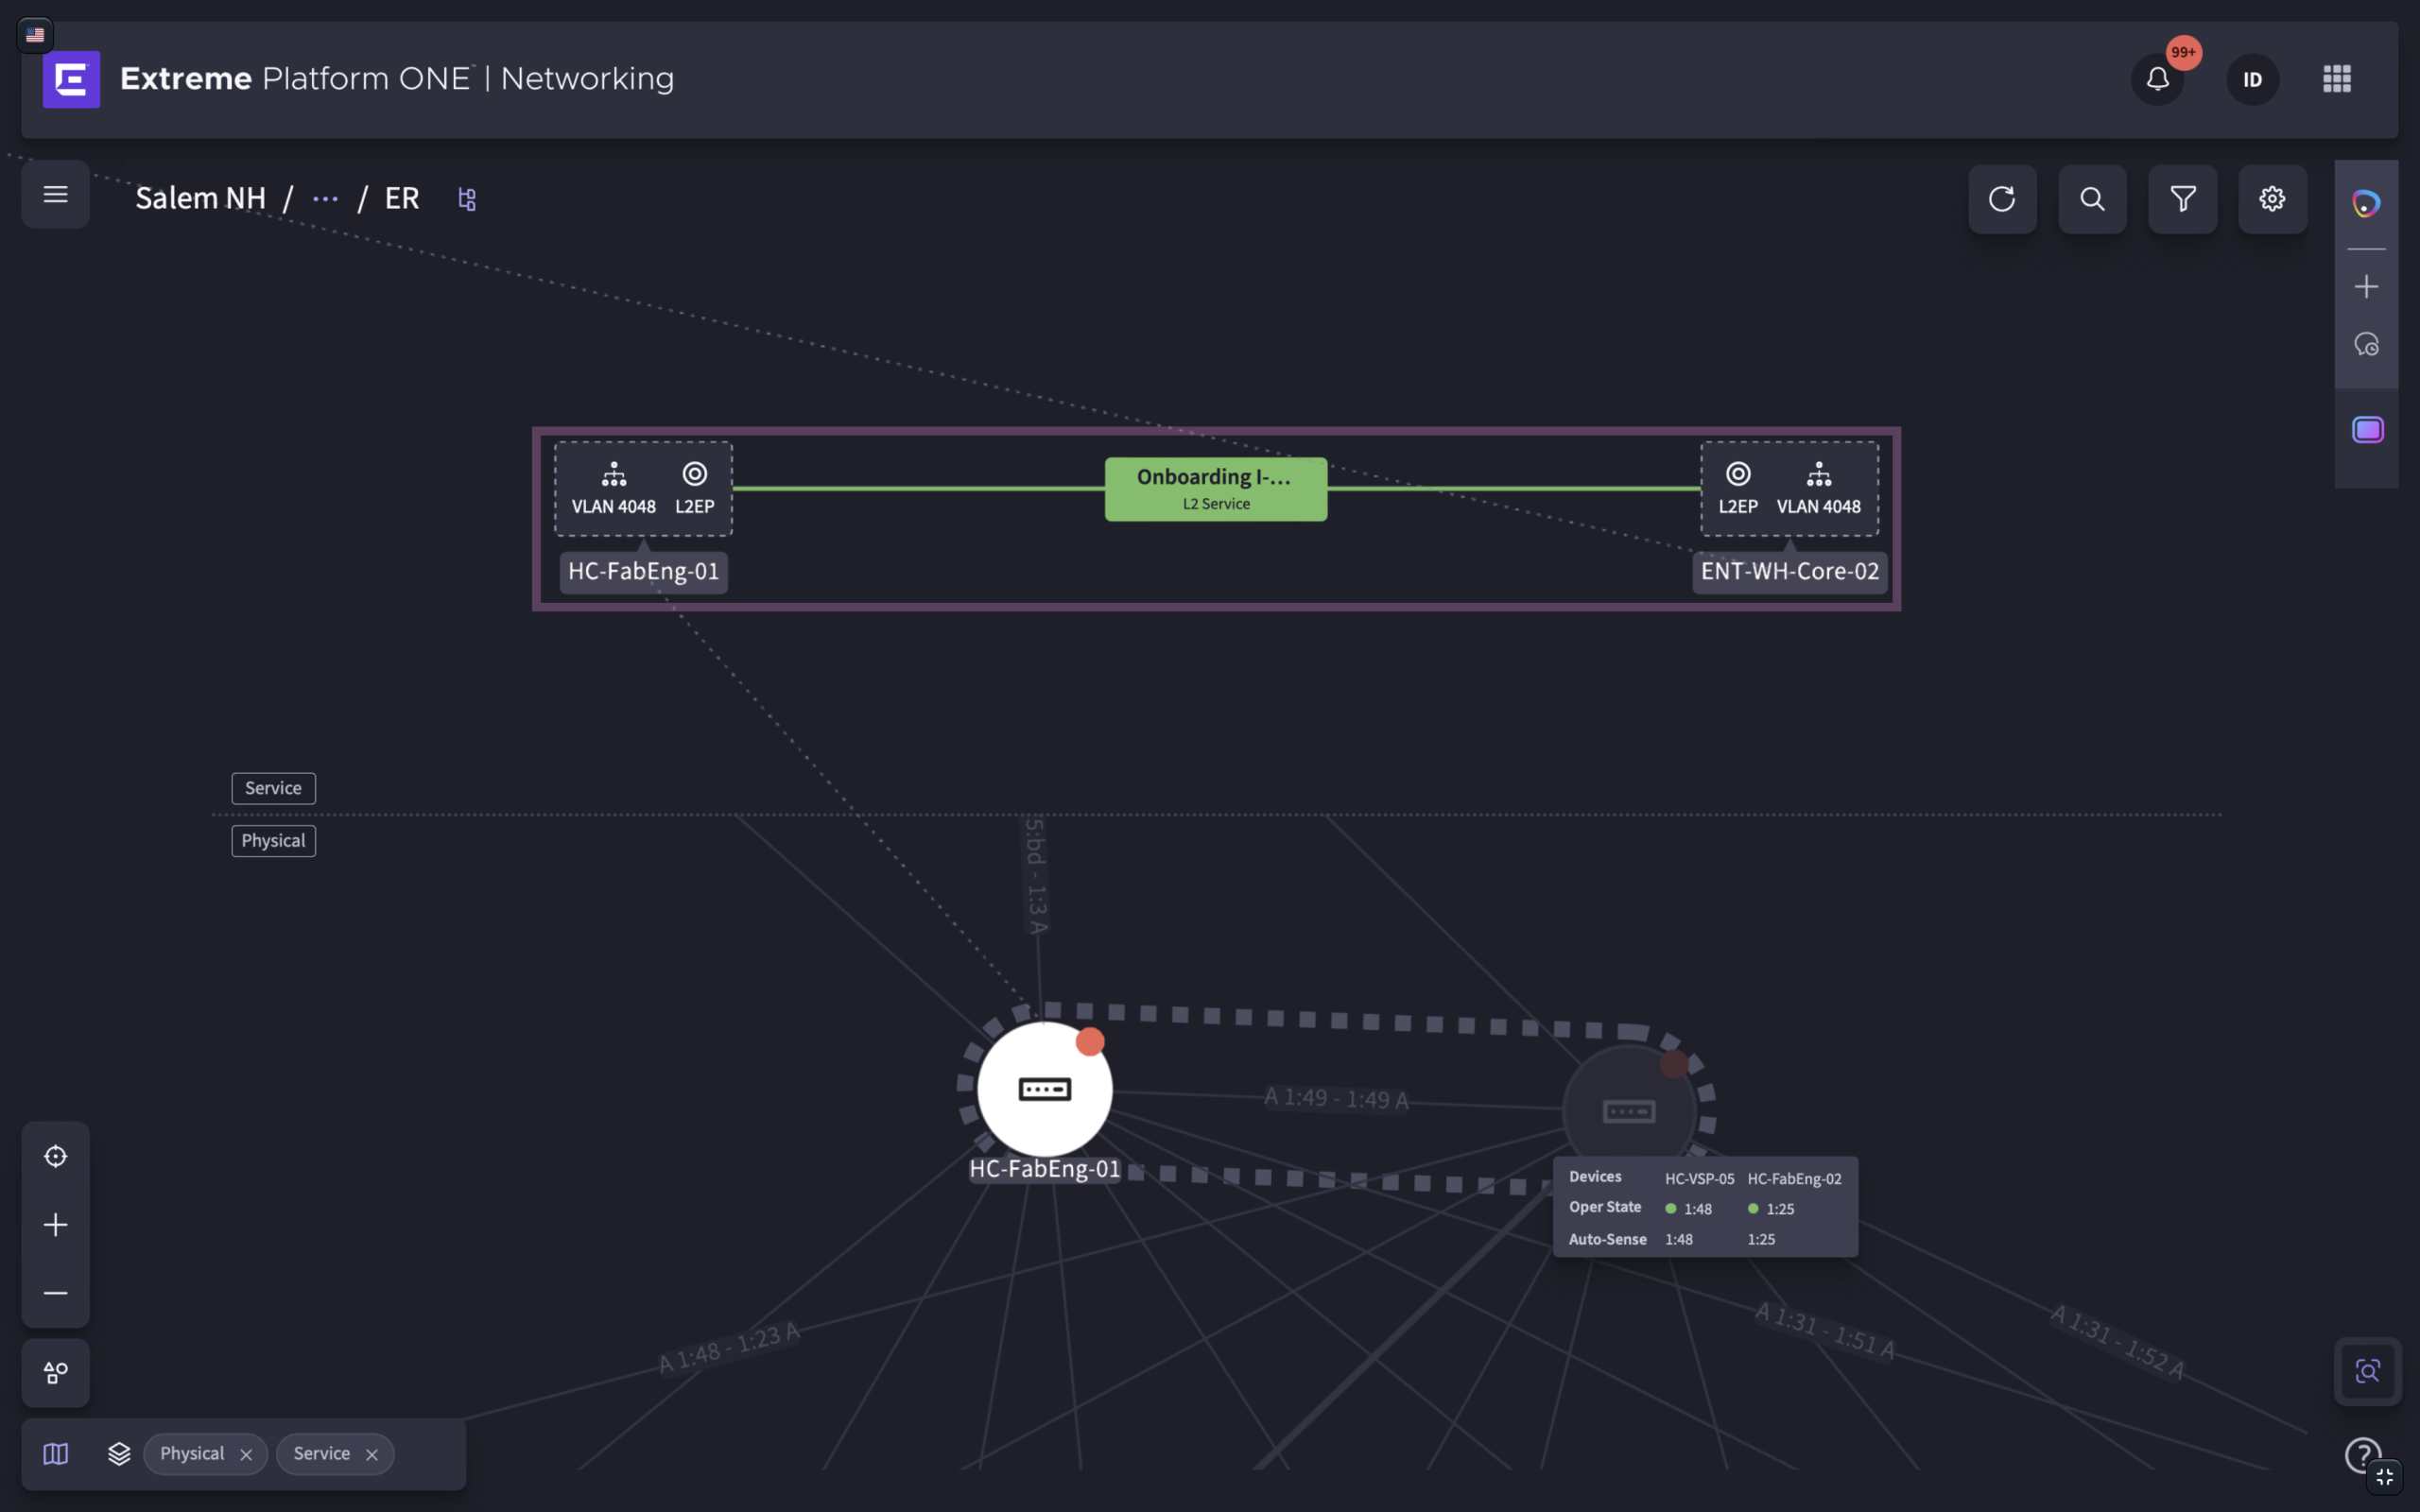The height and width of the screenshot is (1512, 2420).
Task: Open chat history icon in right sidebar
Action: point(2366,345)
